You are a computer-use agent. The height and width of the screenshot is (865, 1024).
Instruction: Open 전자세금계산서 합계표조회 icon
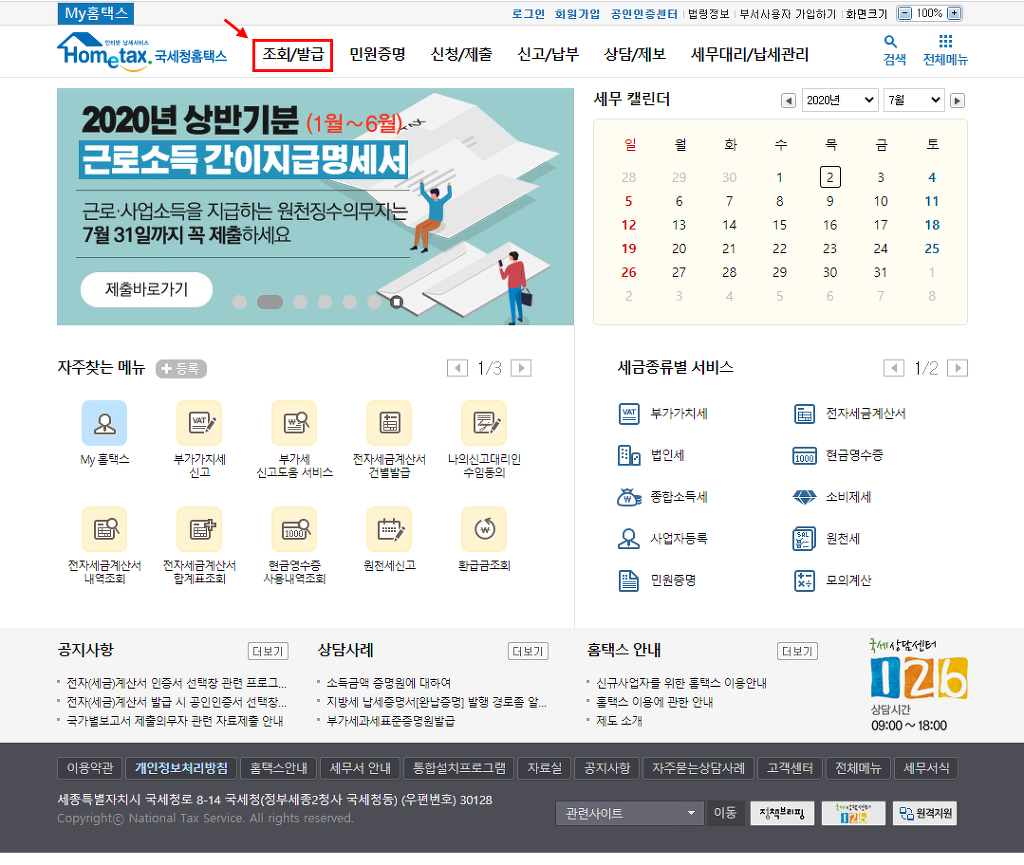coord(199,529)
